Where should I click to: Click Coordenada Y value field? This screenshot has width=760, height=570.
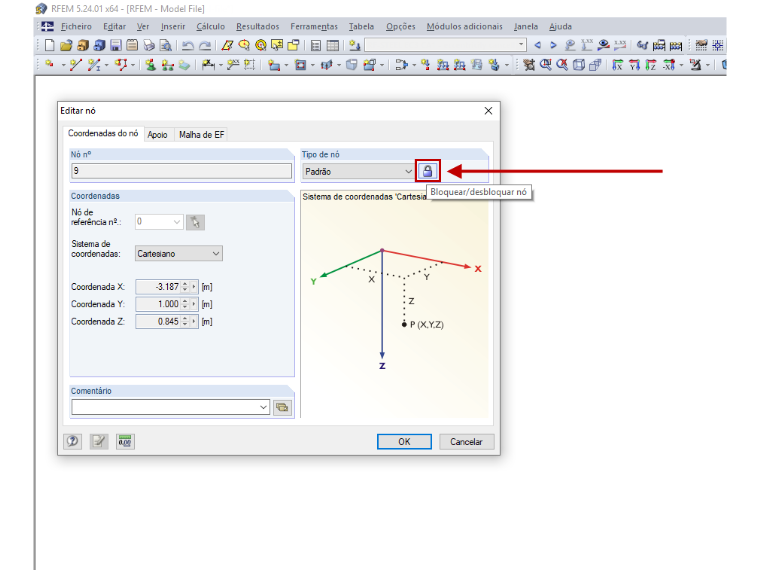point(158,304)
